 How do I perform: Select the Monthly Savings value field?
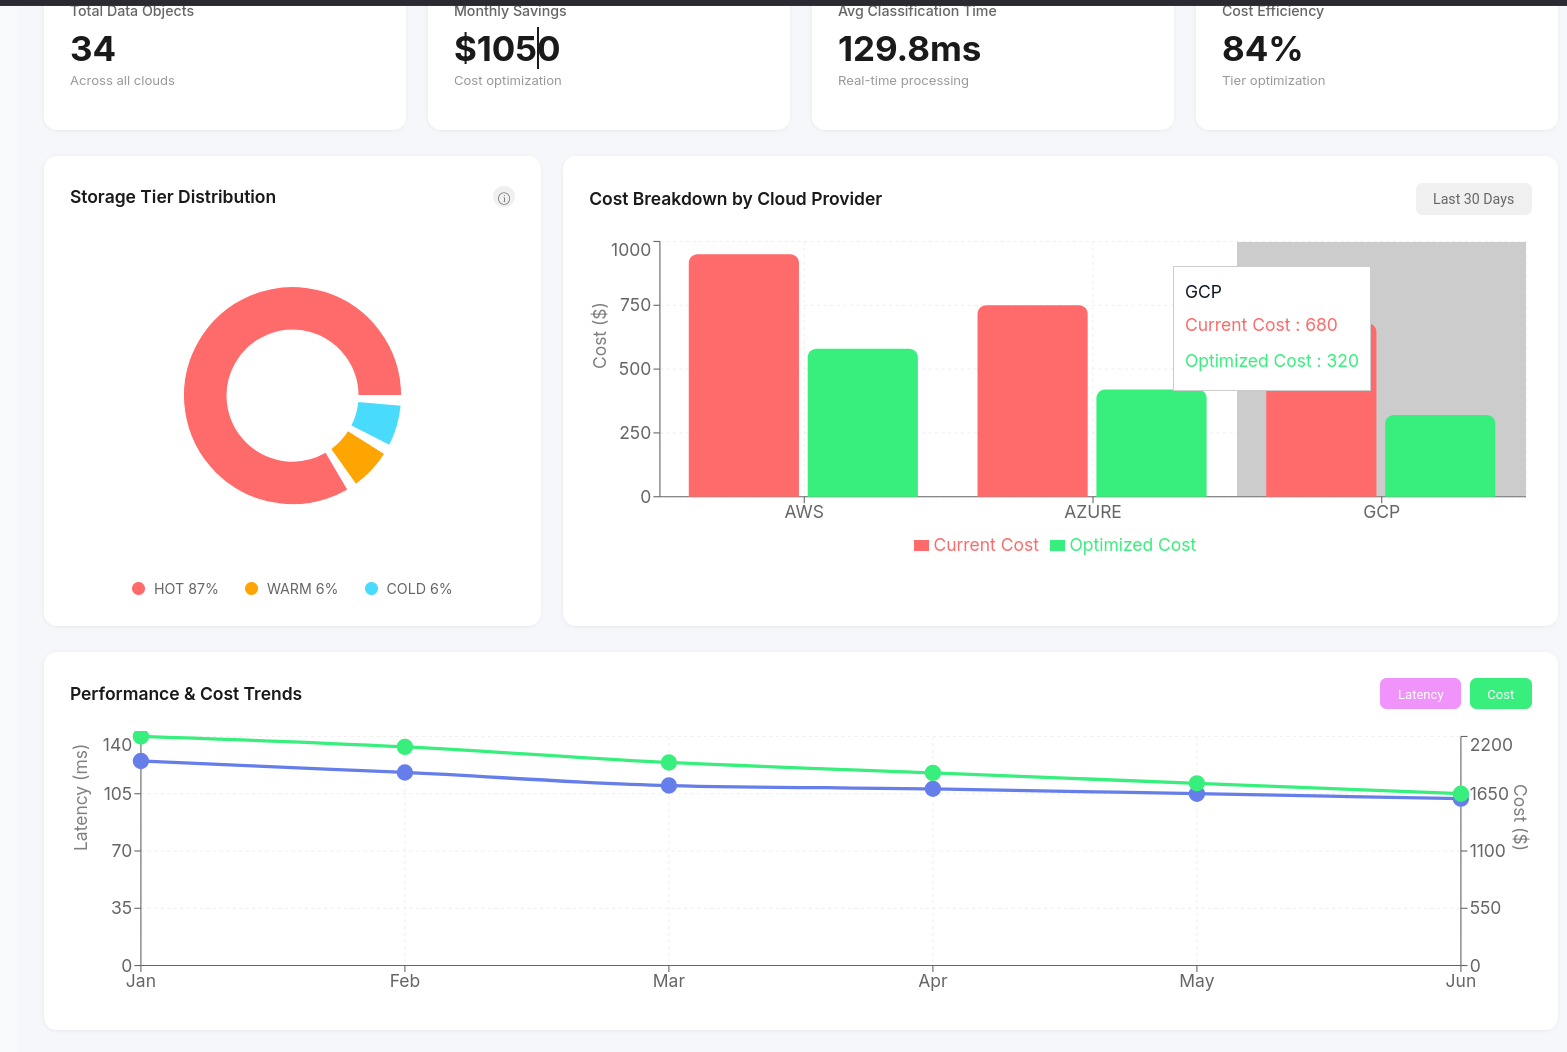507,47
